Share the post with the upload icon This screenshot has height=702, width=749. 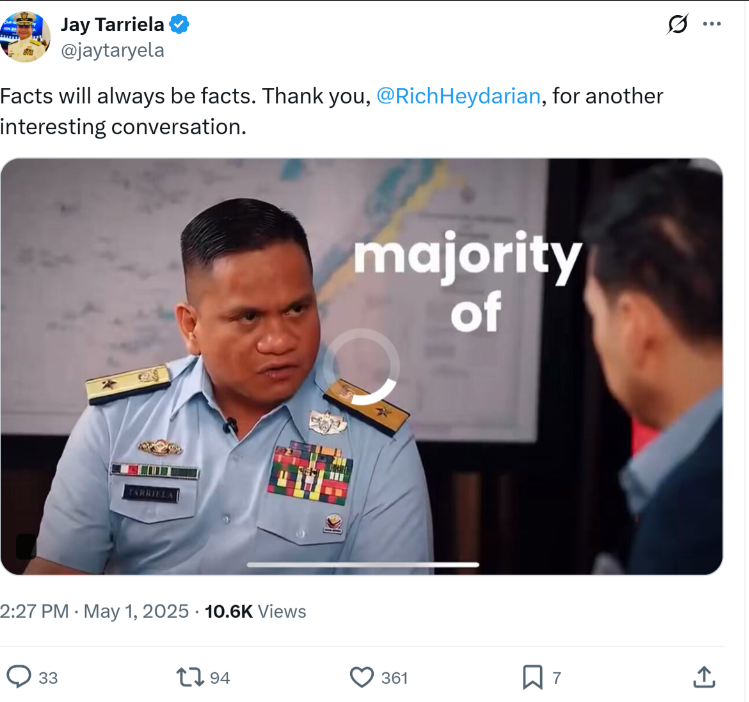click(x=704, y=677)
